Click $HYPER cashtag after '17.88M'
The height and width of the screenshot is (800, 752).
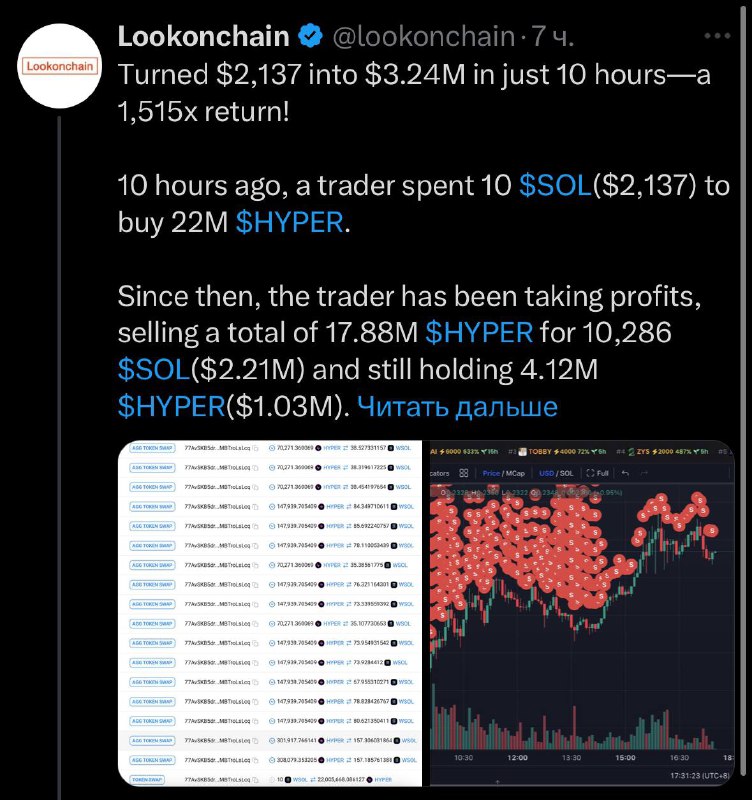[479, 333]
